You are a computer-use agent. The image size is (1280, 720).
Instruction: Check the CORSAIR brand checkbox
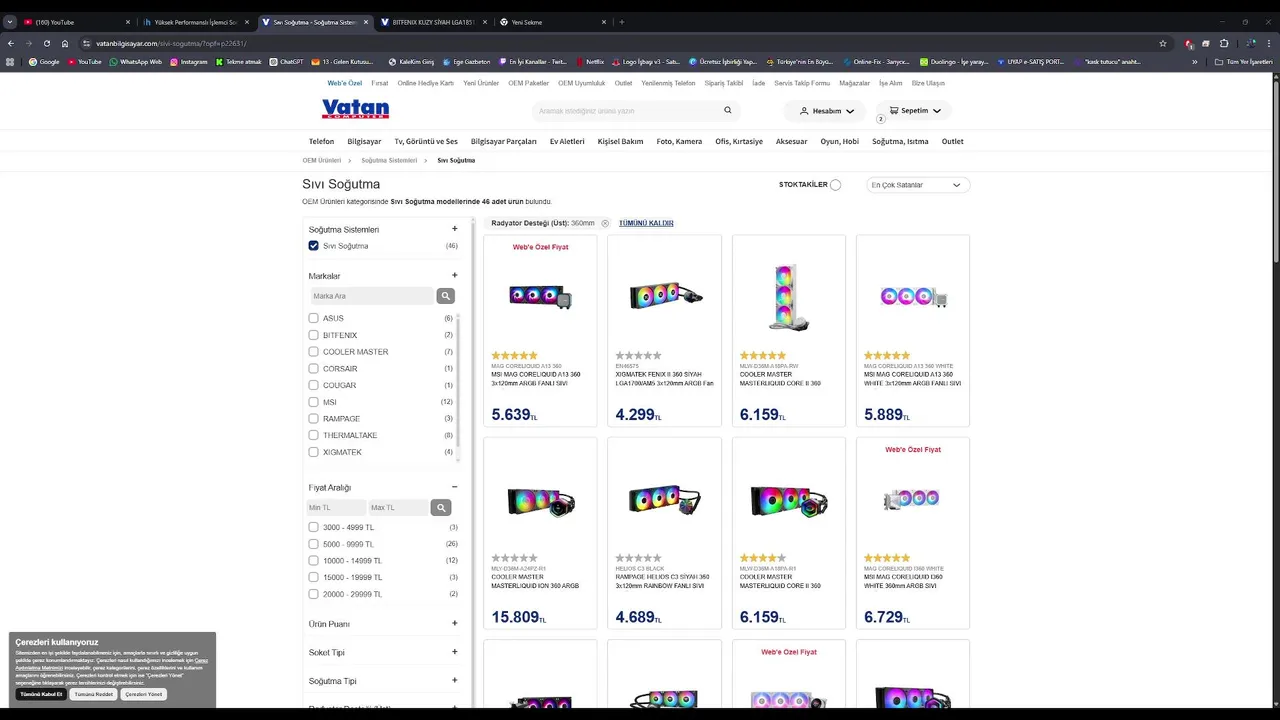pyautogui.click(x=313, y=369)
